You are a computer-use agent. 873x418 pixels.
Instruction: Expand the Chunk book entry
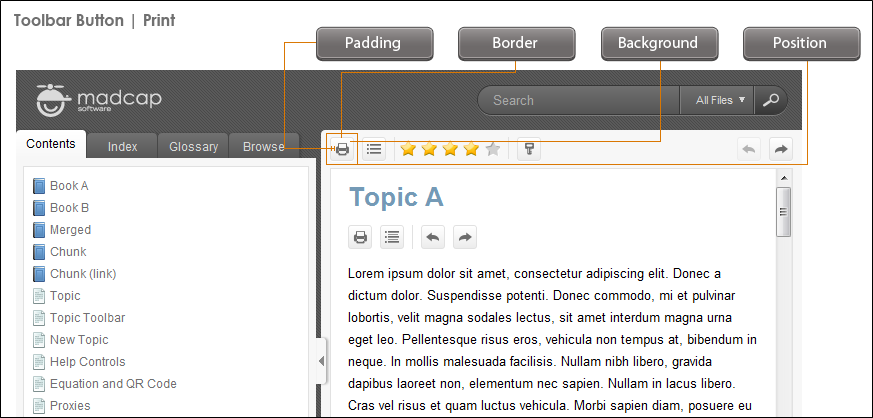pyautogui.click(x=68, y=252)
